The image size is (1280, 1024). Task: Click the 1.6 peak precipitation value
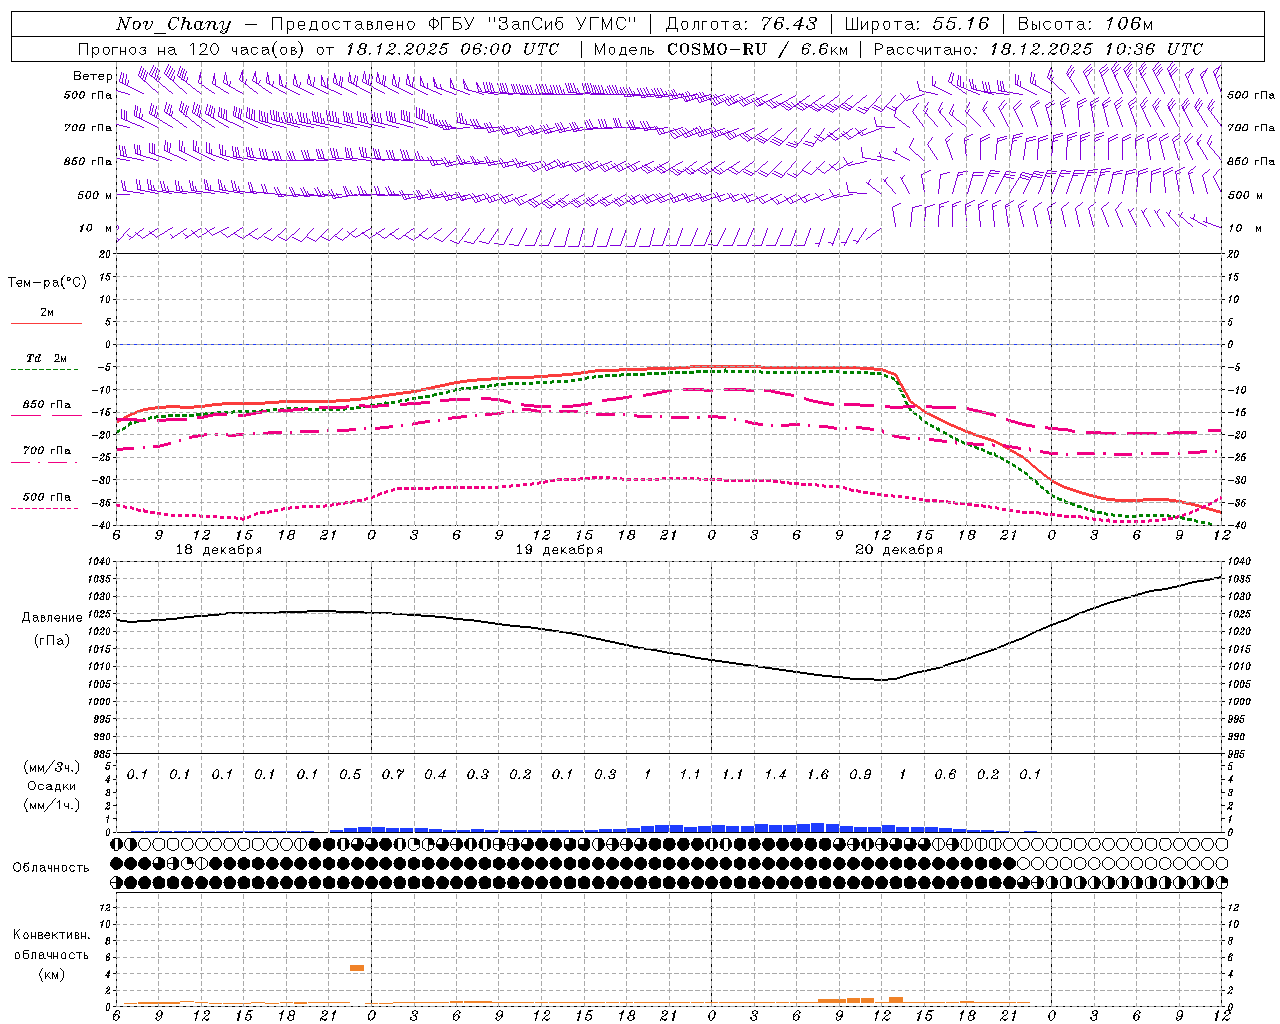click(818, 775)
